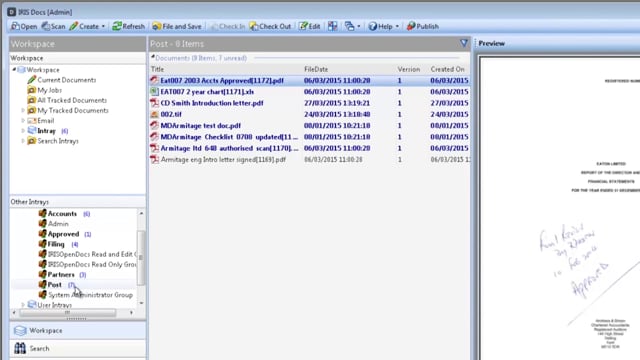Expand the User Intrays node
Image resolution: width=640 pixels, height=360 pixels.
tap(23, 305)
